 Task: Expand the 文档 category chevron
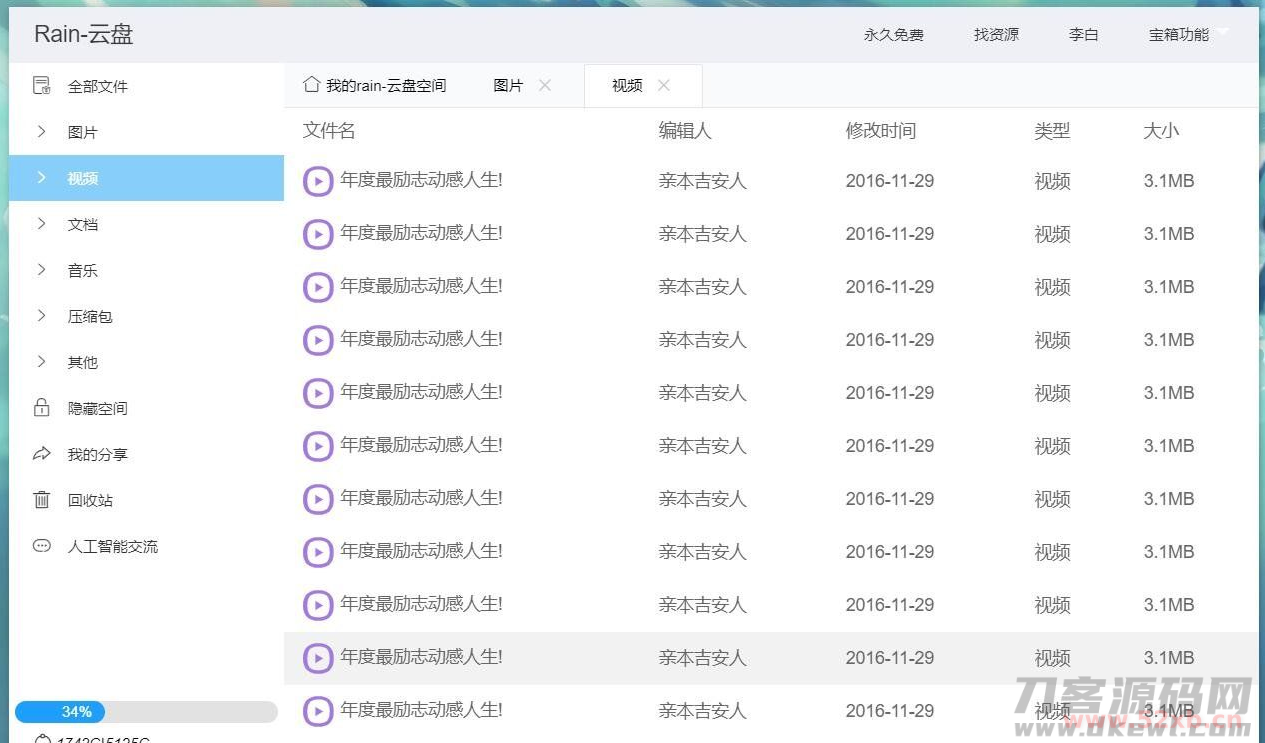[41, 224]
